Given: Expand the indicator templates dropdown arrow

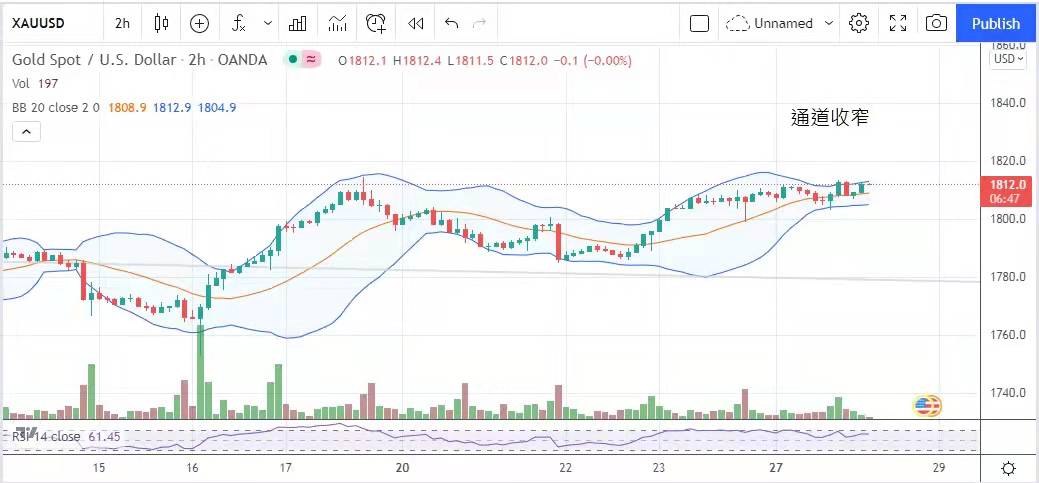Looking at the screenshot, I should click(267, 23).
